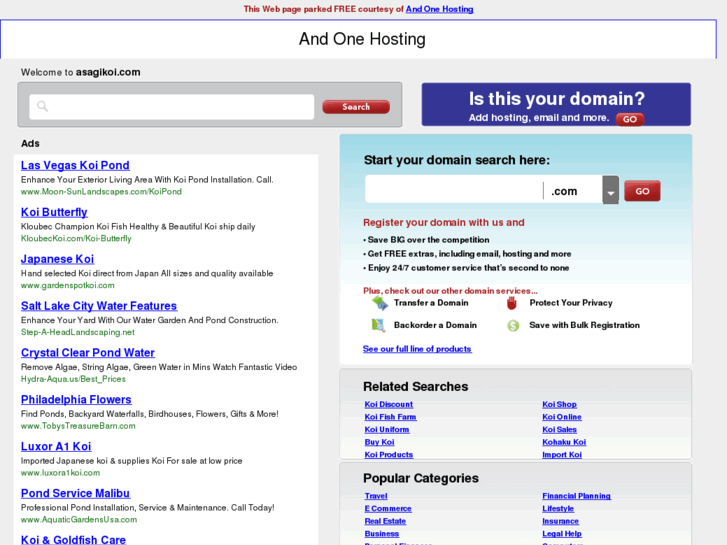727x545 pixels.
Task: Click the Is this your domain headline
Action: 557,99
